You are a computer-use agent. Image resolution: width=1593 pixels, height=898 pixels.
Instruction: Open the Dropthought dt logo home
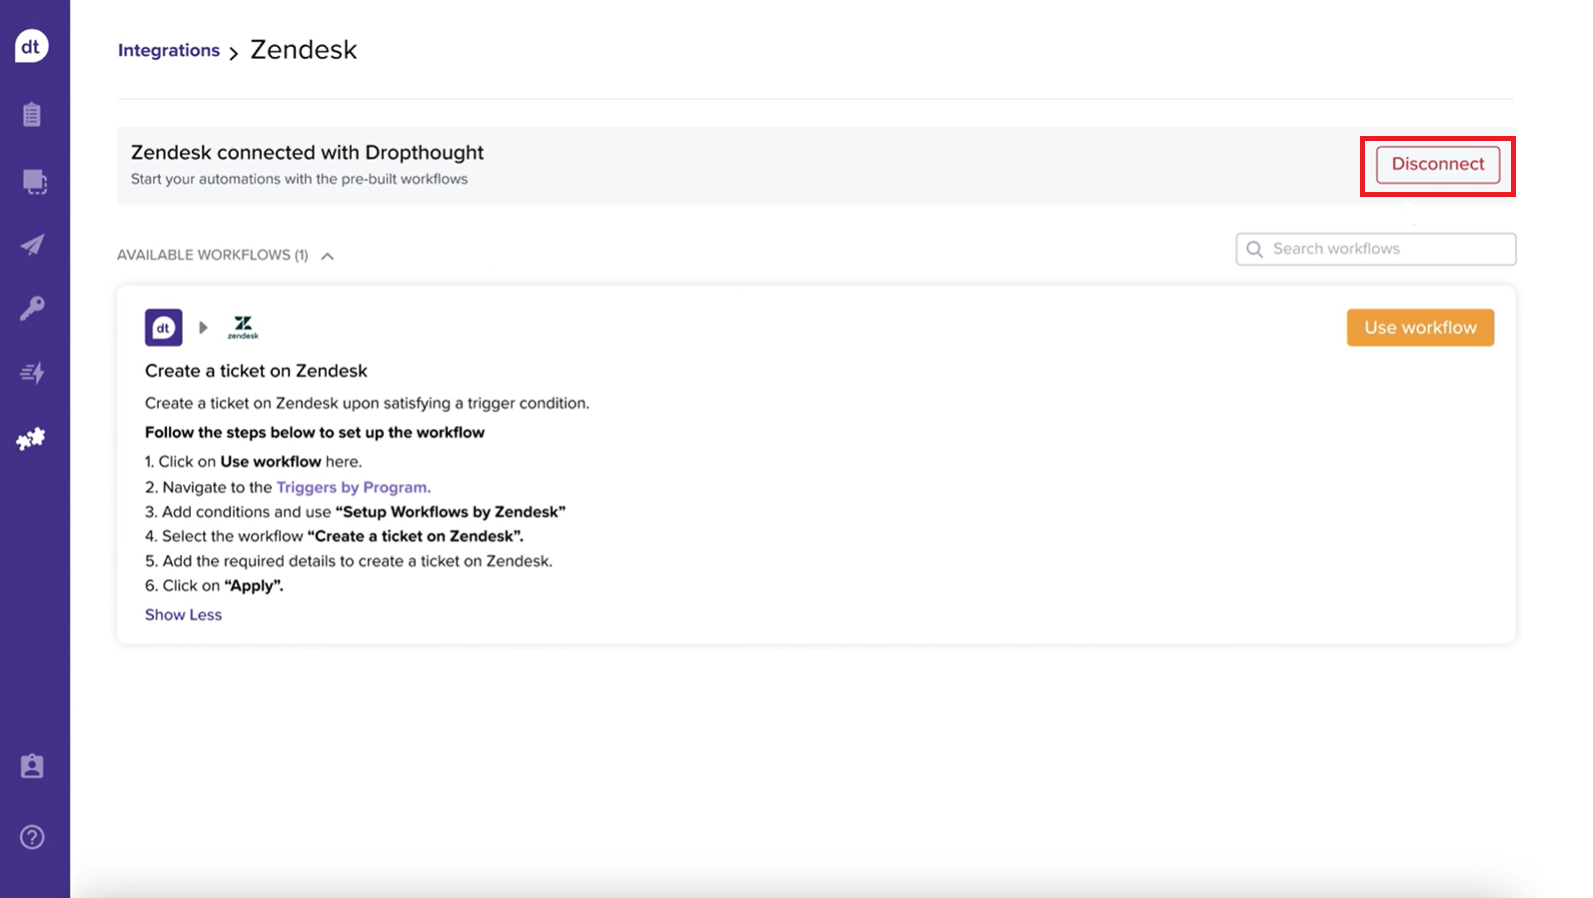pos(32,46)
